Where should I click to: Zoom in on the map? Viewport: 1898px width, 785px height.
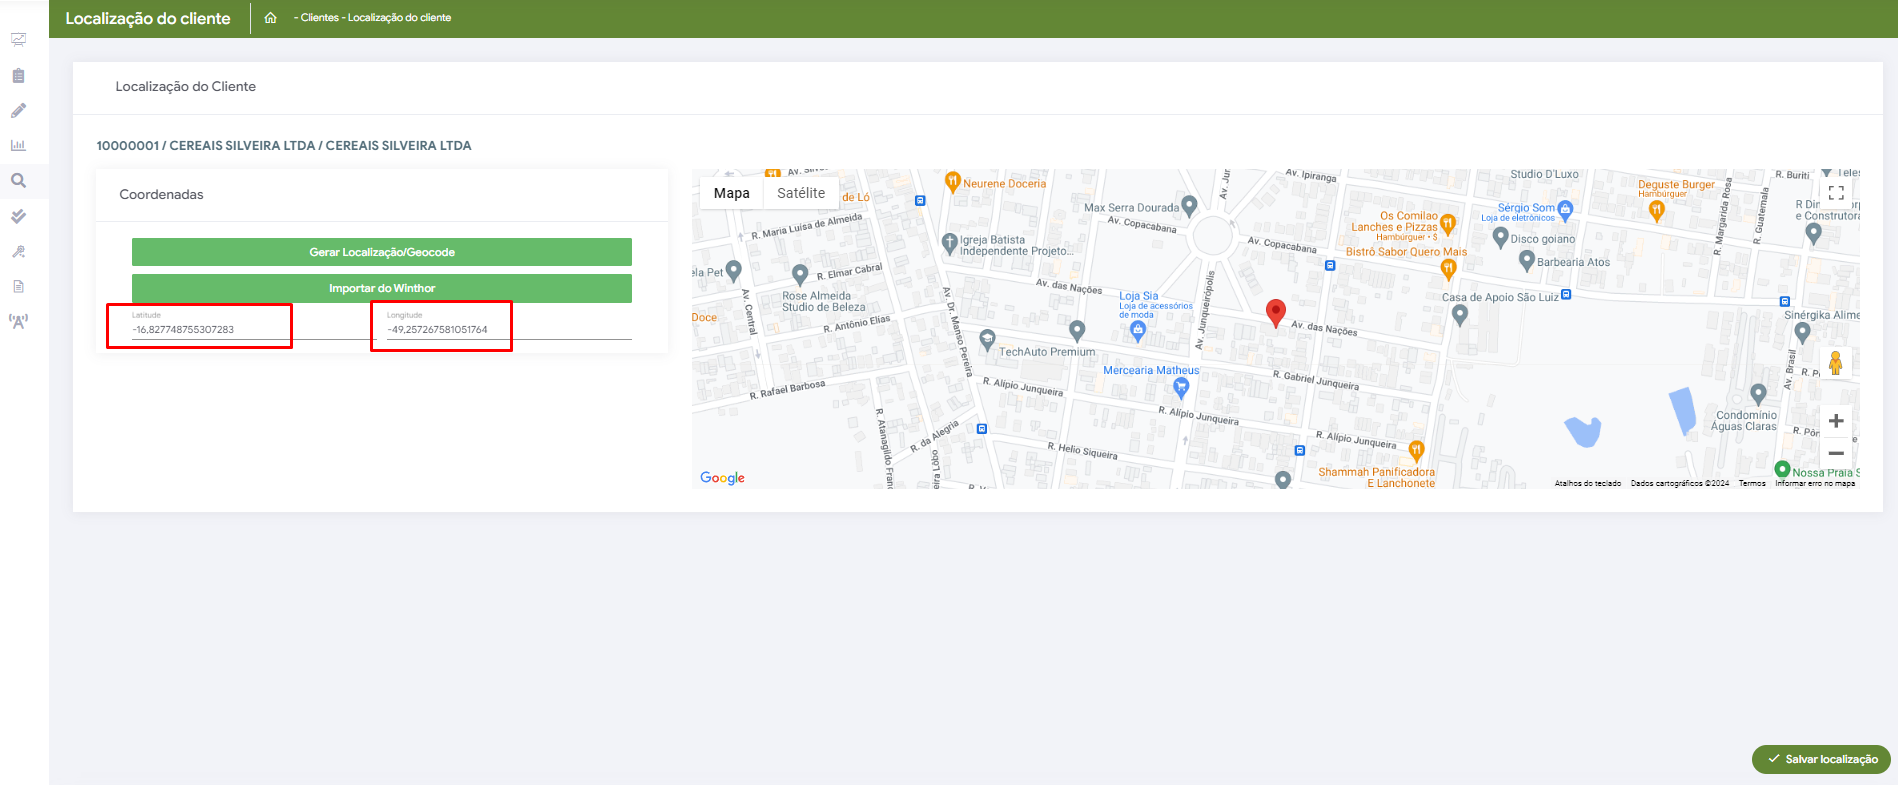pyautogui.click(x=1835, y=421)
